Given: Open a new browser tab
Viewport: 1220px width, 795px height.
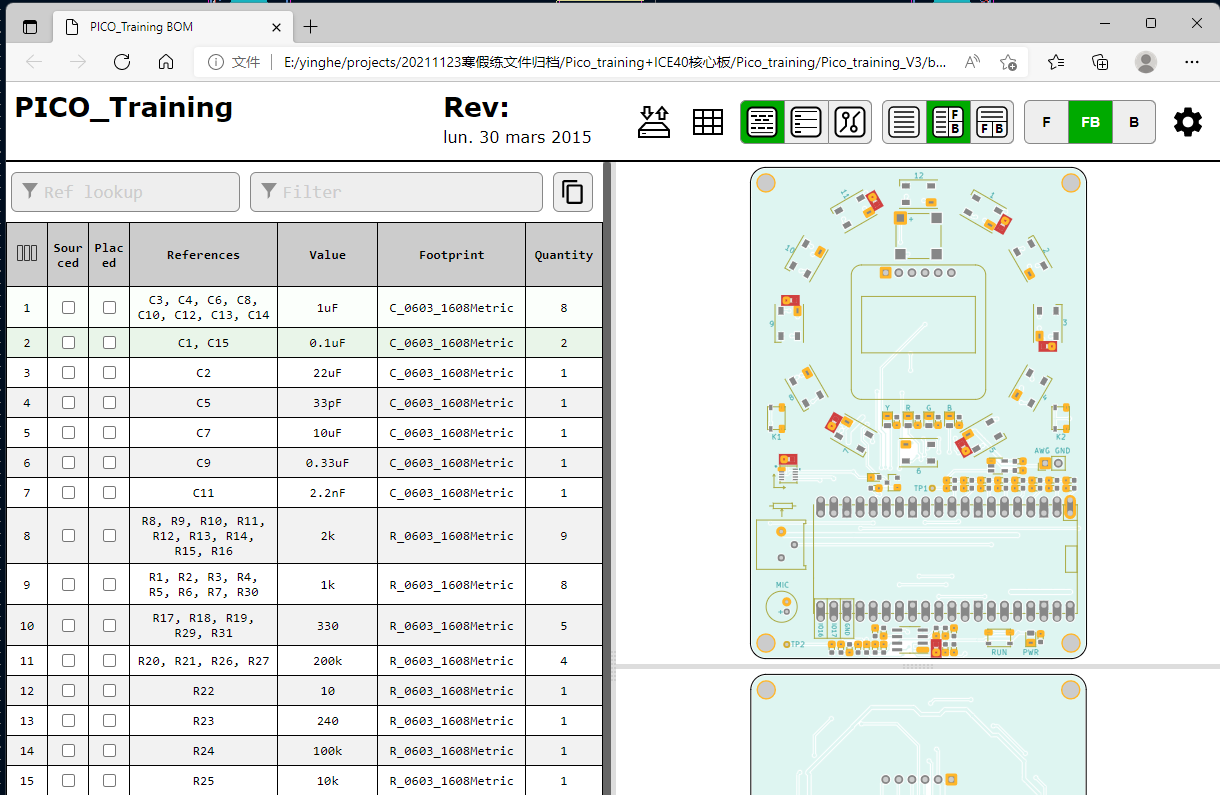Looking at the screenshot, I should click(x=311, y=27).
